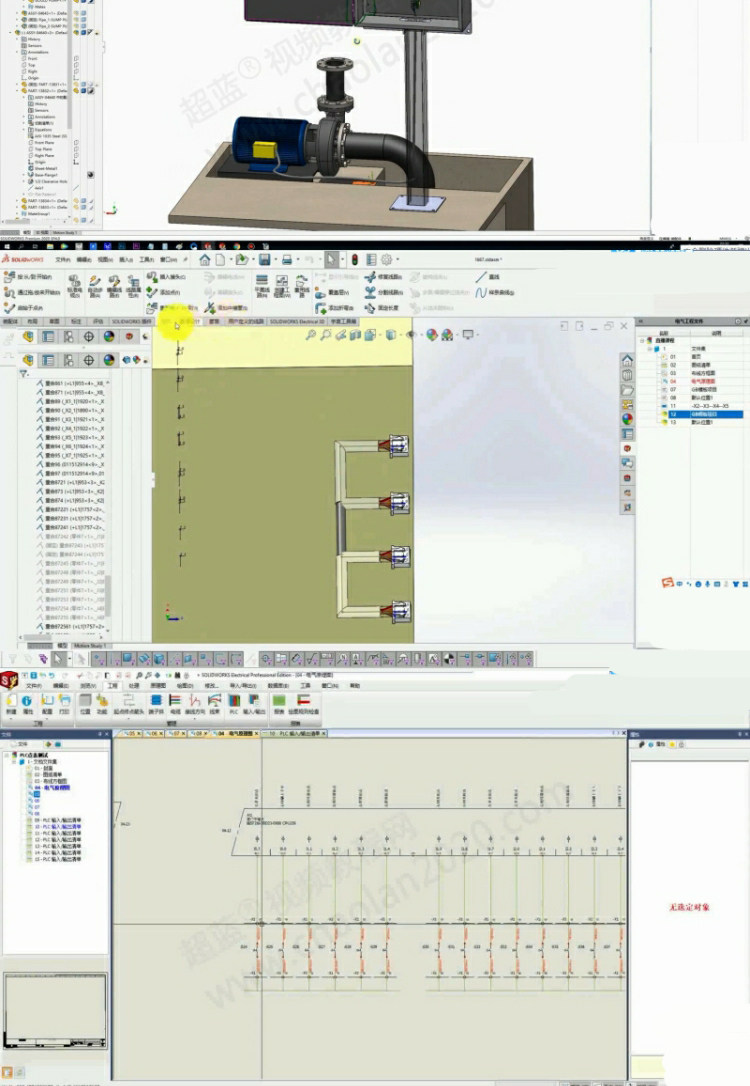This screenshot has height=1086, width=750.
Task: Open the Section View tool
Action: [355, 335]
